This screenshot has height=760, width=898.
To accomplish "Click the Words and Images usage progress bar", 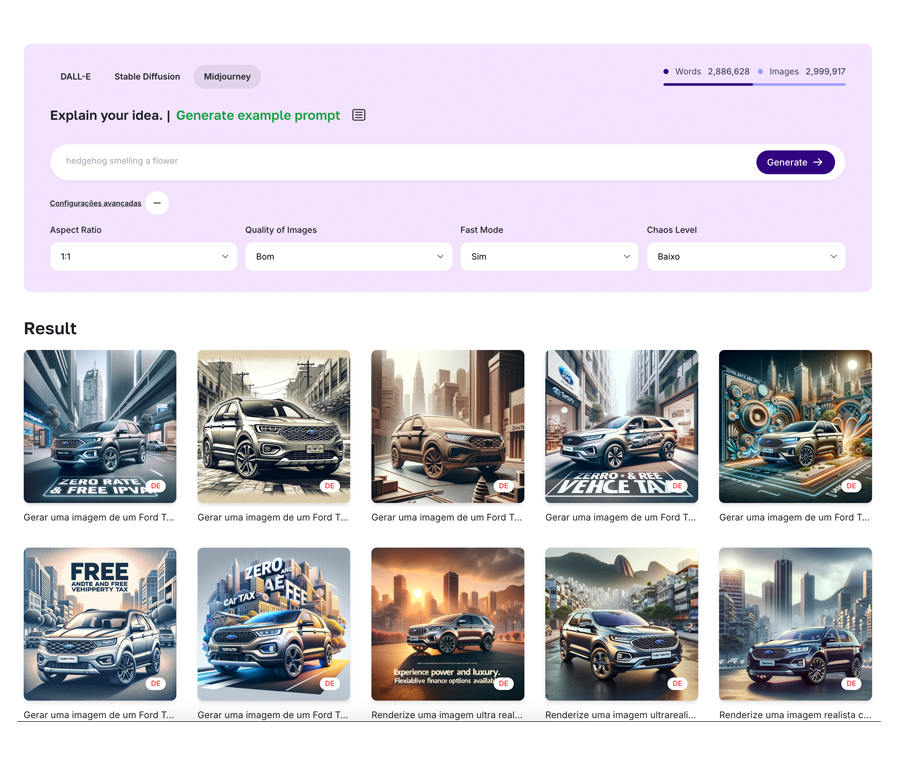I will click(754, 85).
